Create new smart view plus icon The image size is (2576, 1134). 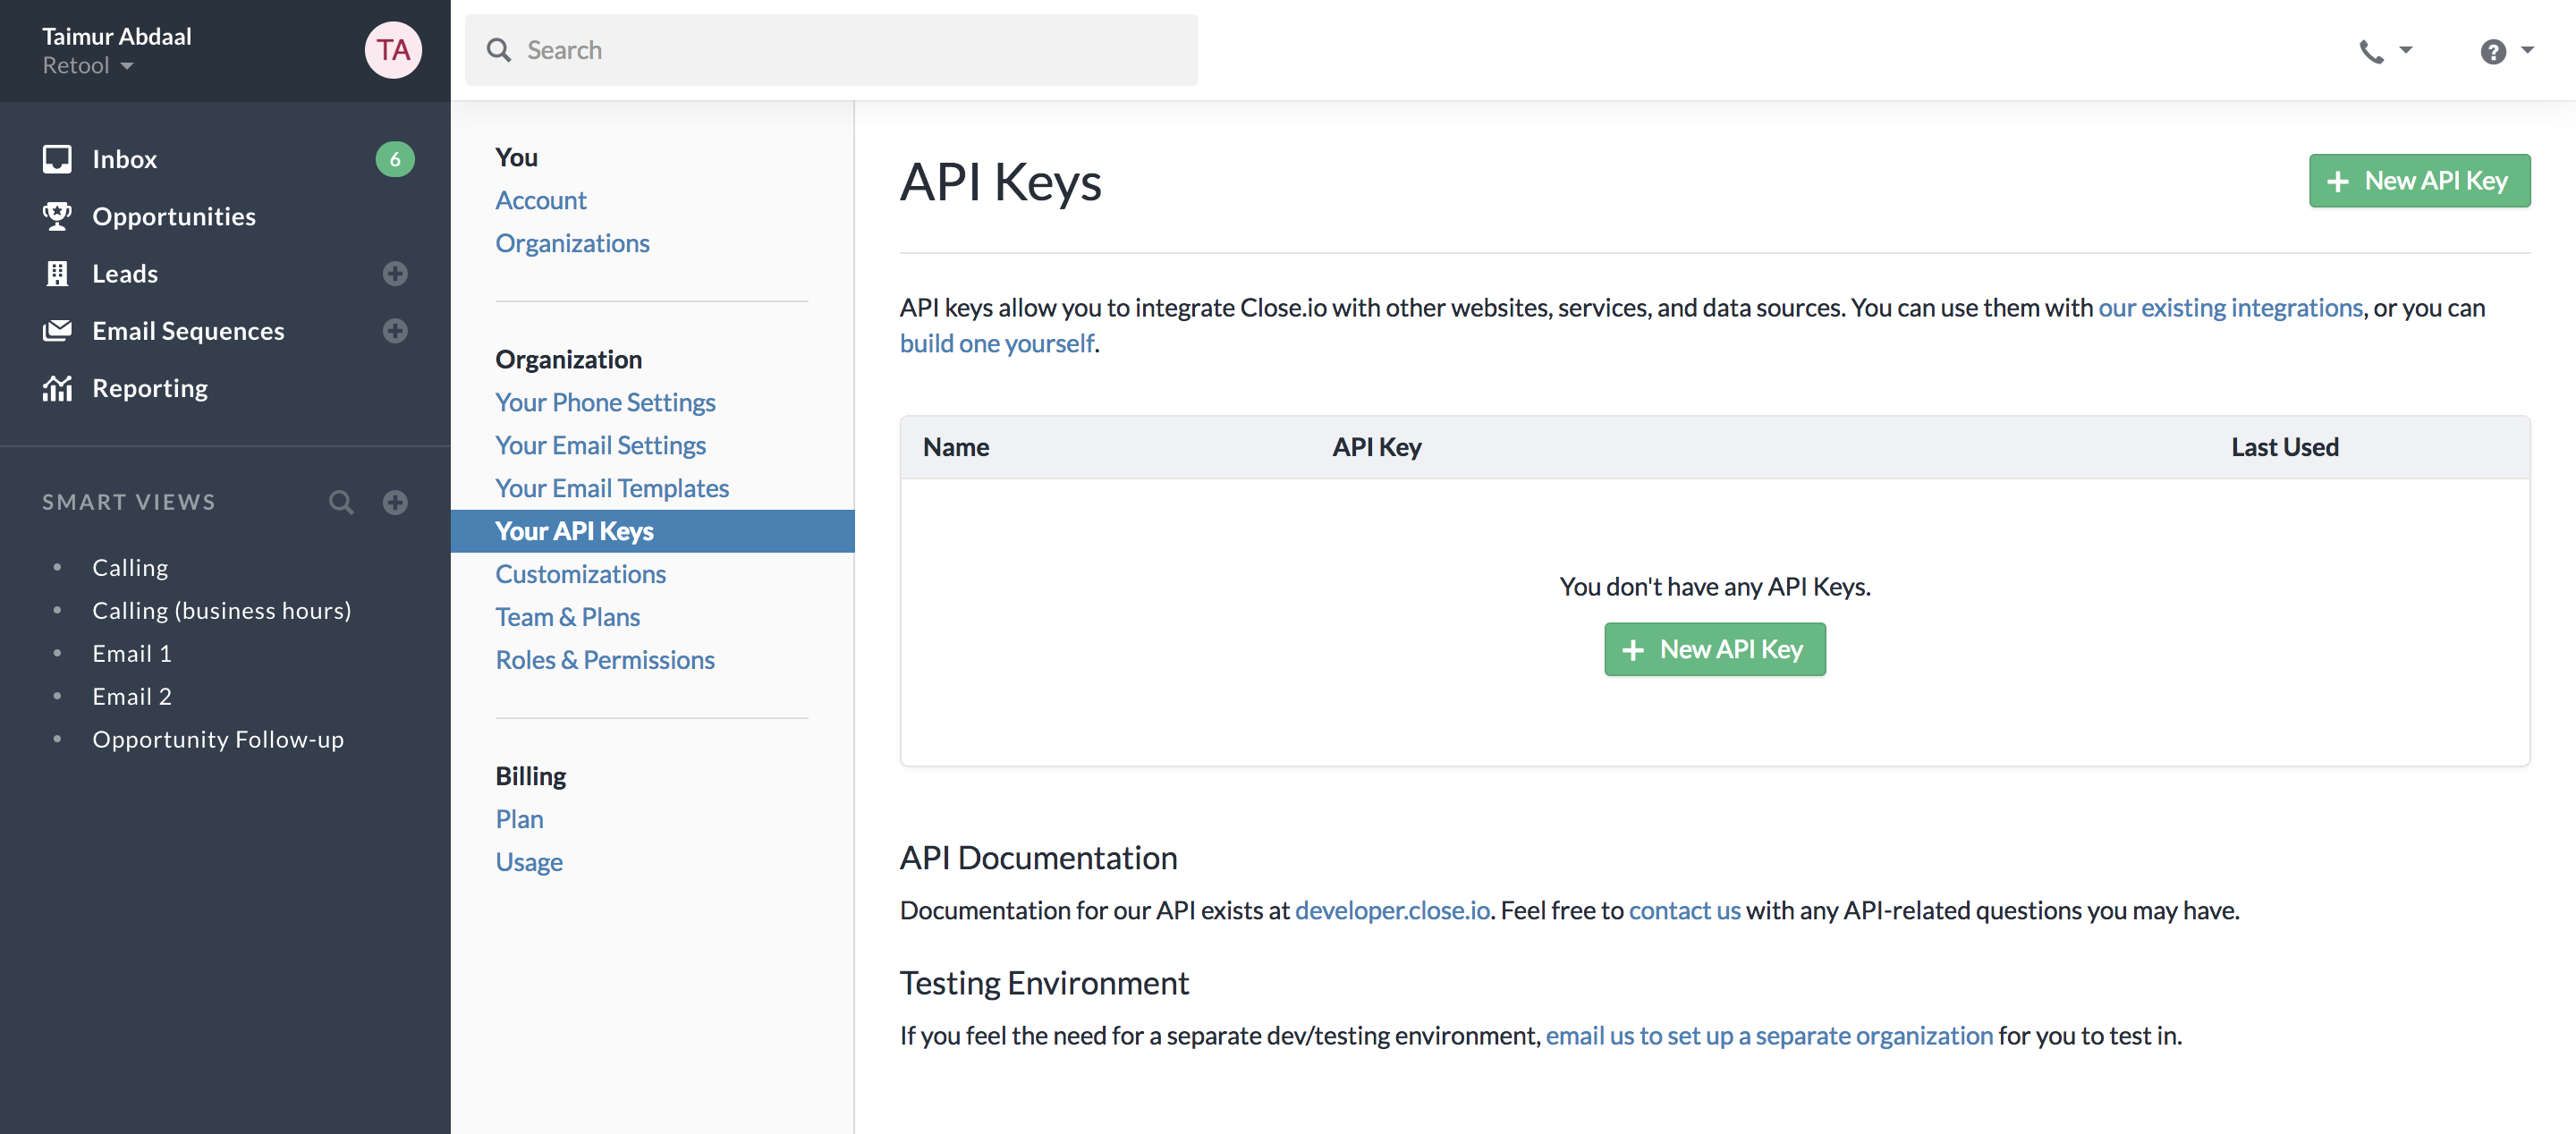click(x=395, y=502)
